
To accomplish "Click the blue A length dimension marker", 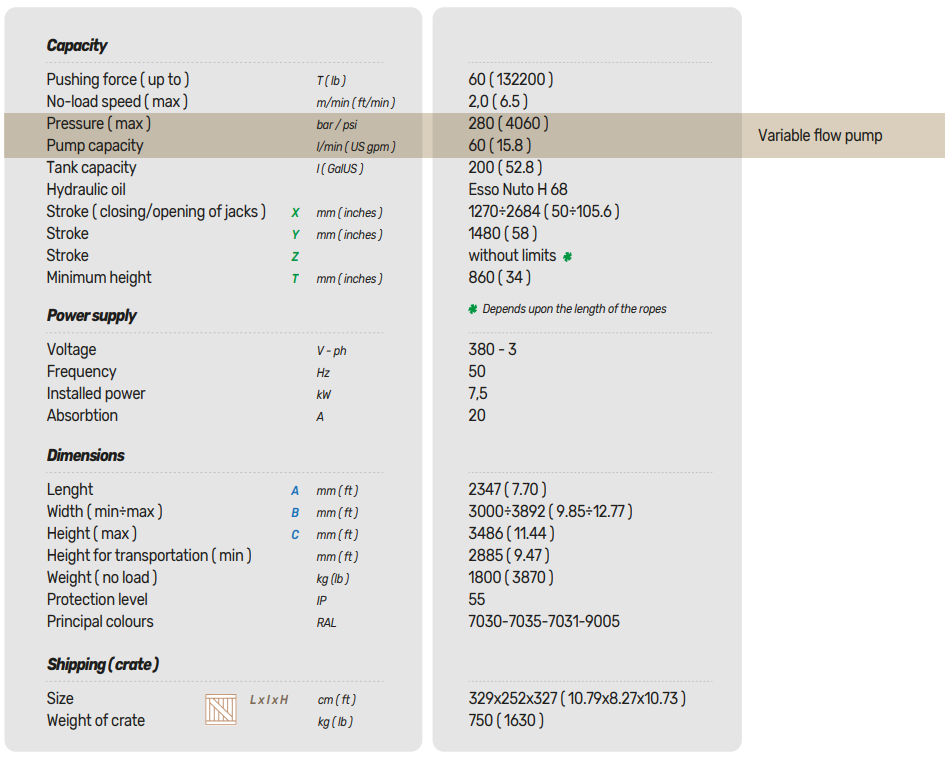I will coord(295,491).
